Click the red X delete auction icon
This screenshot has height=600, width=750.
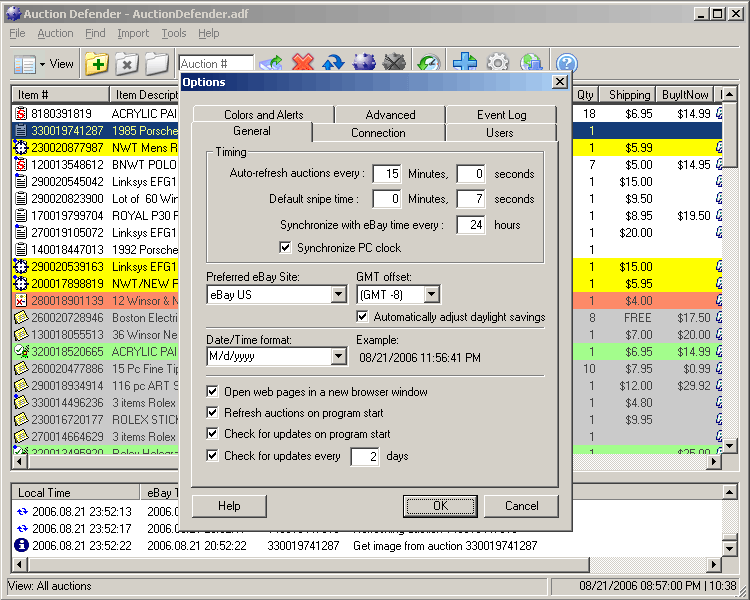point(302,63)
